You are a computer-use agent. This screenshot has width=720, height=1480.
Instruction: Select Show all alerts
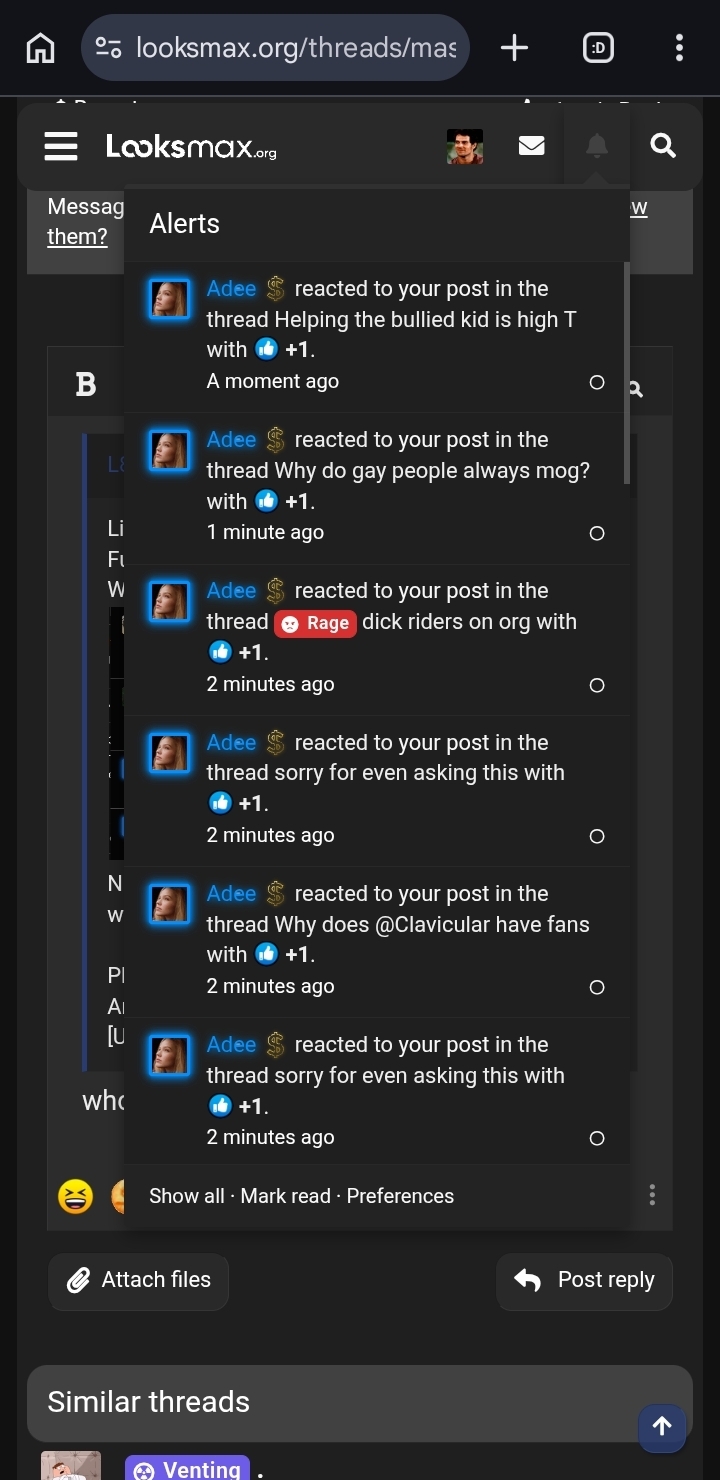(x=187, y=1196)
